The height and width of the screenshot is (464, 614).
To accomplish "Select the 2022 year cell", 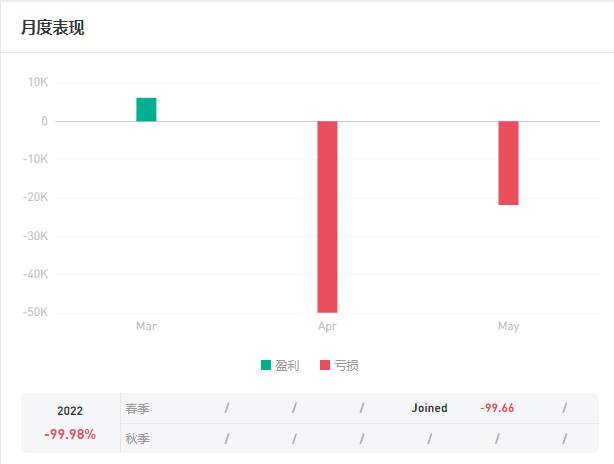I will click(70, 411).
